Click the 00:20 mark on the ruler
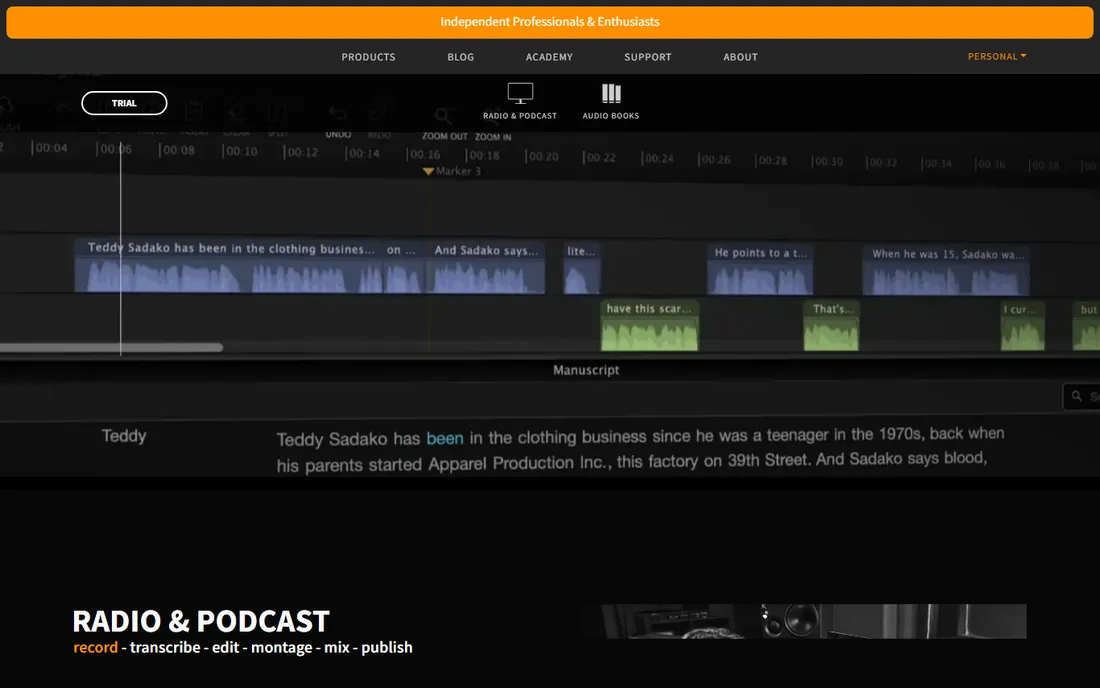The width and height of the screenshot is (1100, 688). (542, 156)
